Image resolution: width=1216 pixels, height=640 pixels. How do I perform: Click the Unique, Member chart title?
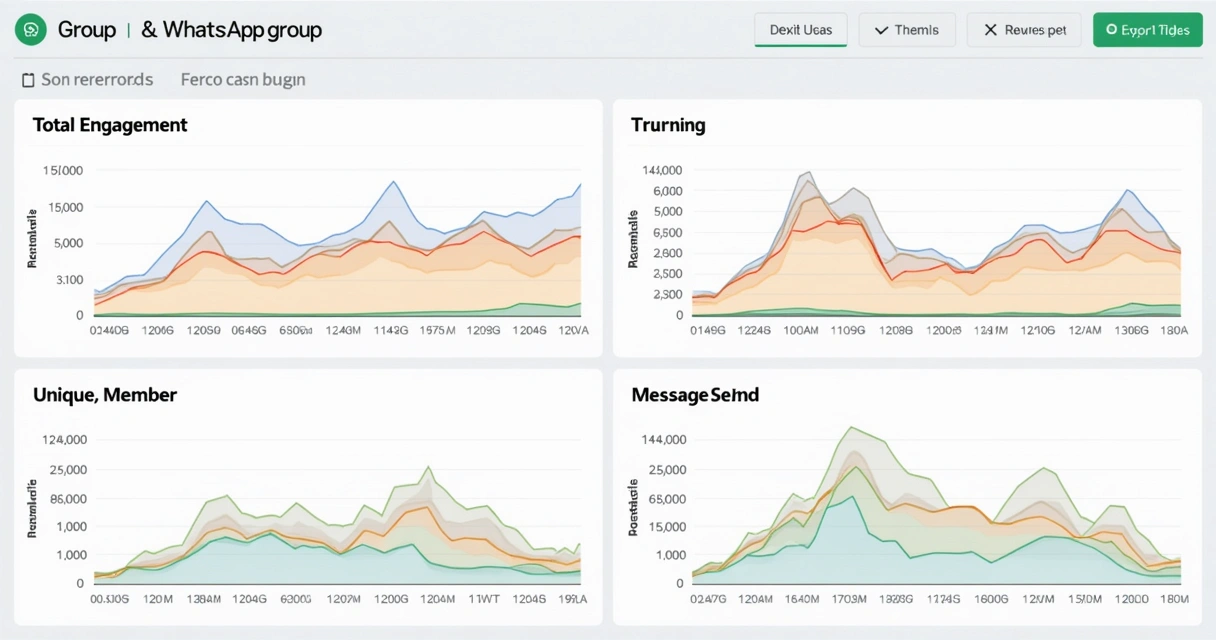pyautogui.click(x=105, y=395)
